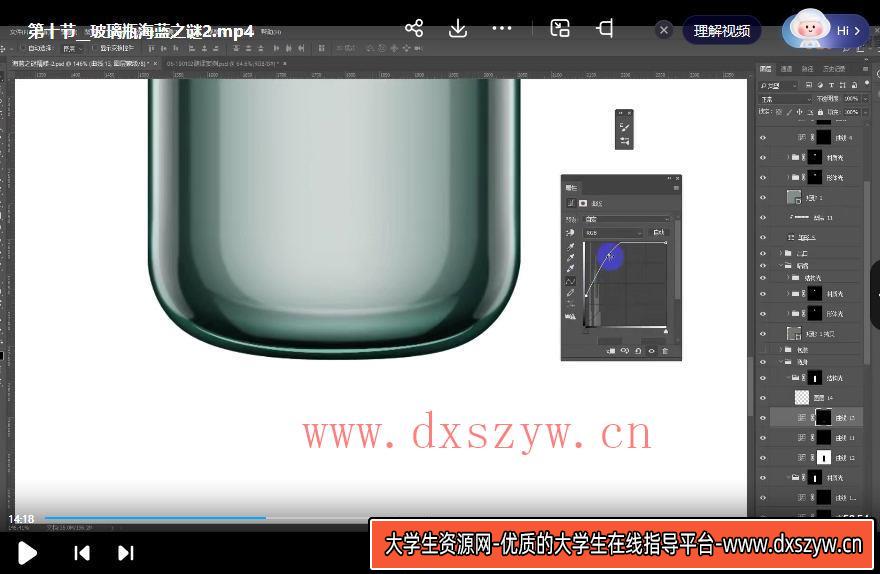This screenshot has width=880, height=574.
Task: Toggle the 显示变换控件 checkbox
Action: click(95, 49)
